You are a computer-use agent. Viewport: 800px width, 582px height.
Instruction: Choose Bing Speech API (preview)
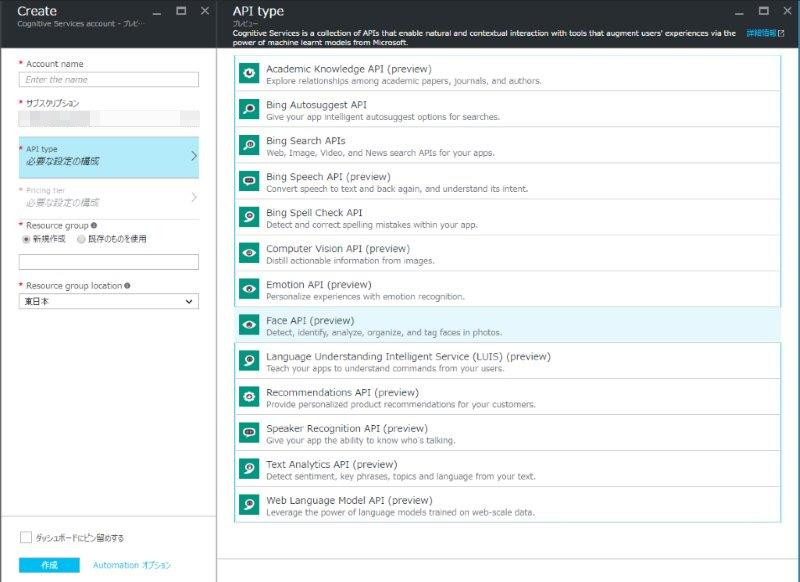(507, 181)
